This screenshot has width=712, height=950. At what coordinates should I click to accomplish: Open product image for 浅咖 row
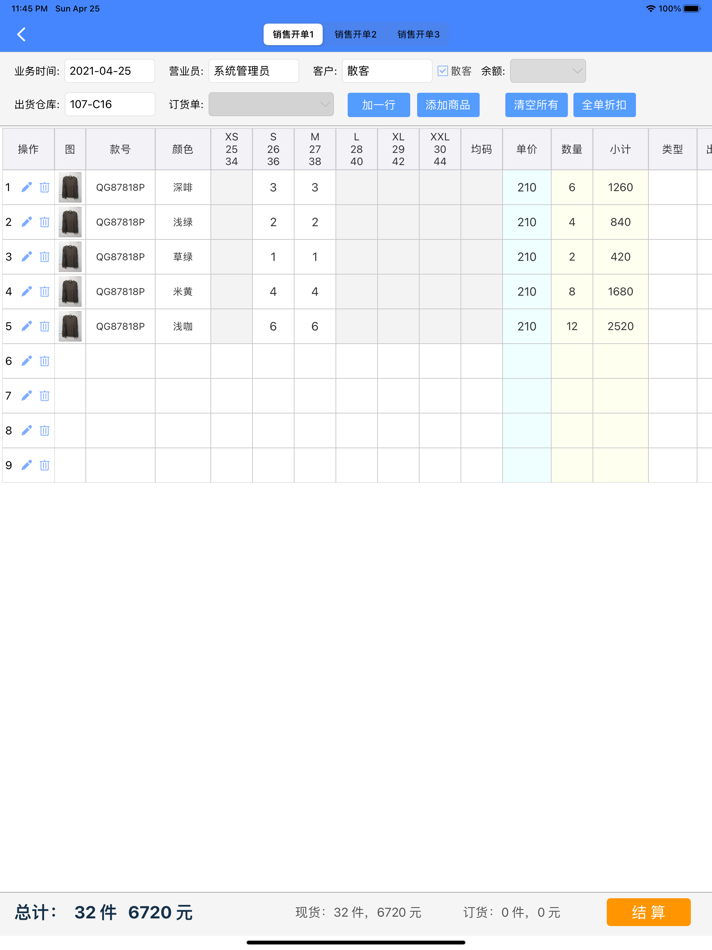tap(70, 326)
